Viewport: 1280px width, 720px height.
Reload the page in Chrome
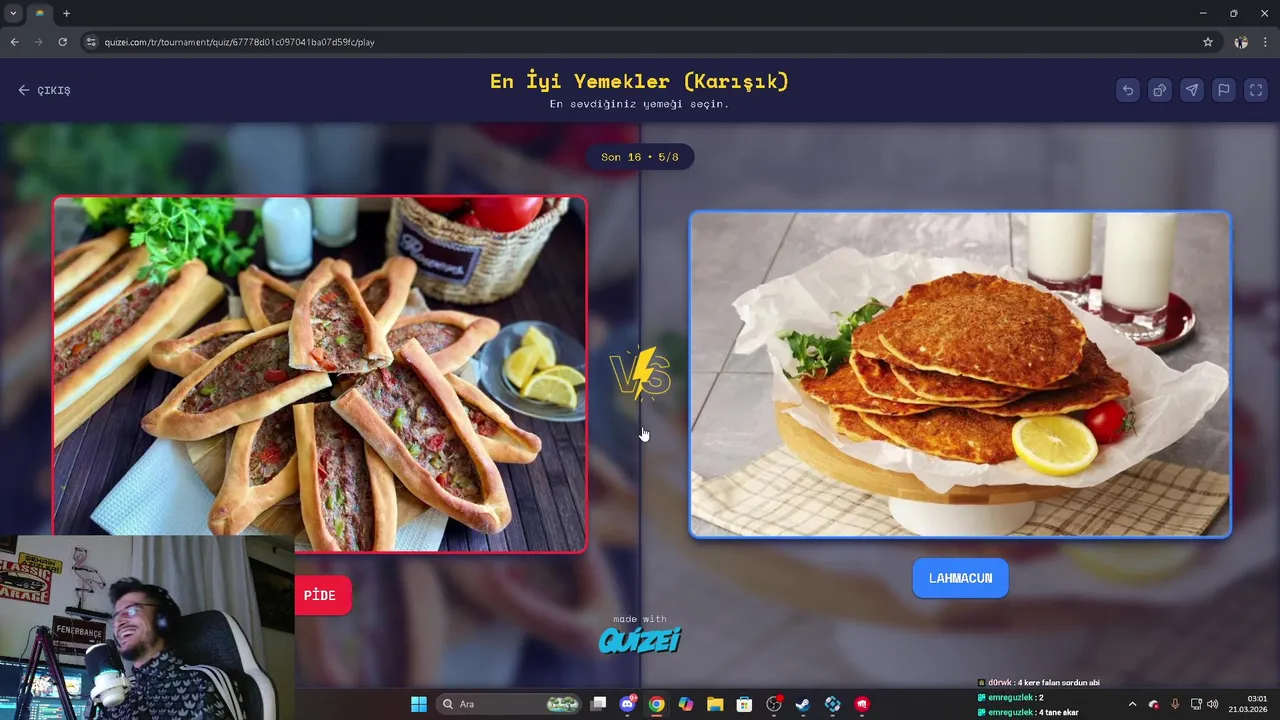[62, 42]
